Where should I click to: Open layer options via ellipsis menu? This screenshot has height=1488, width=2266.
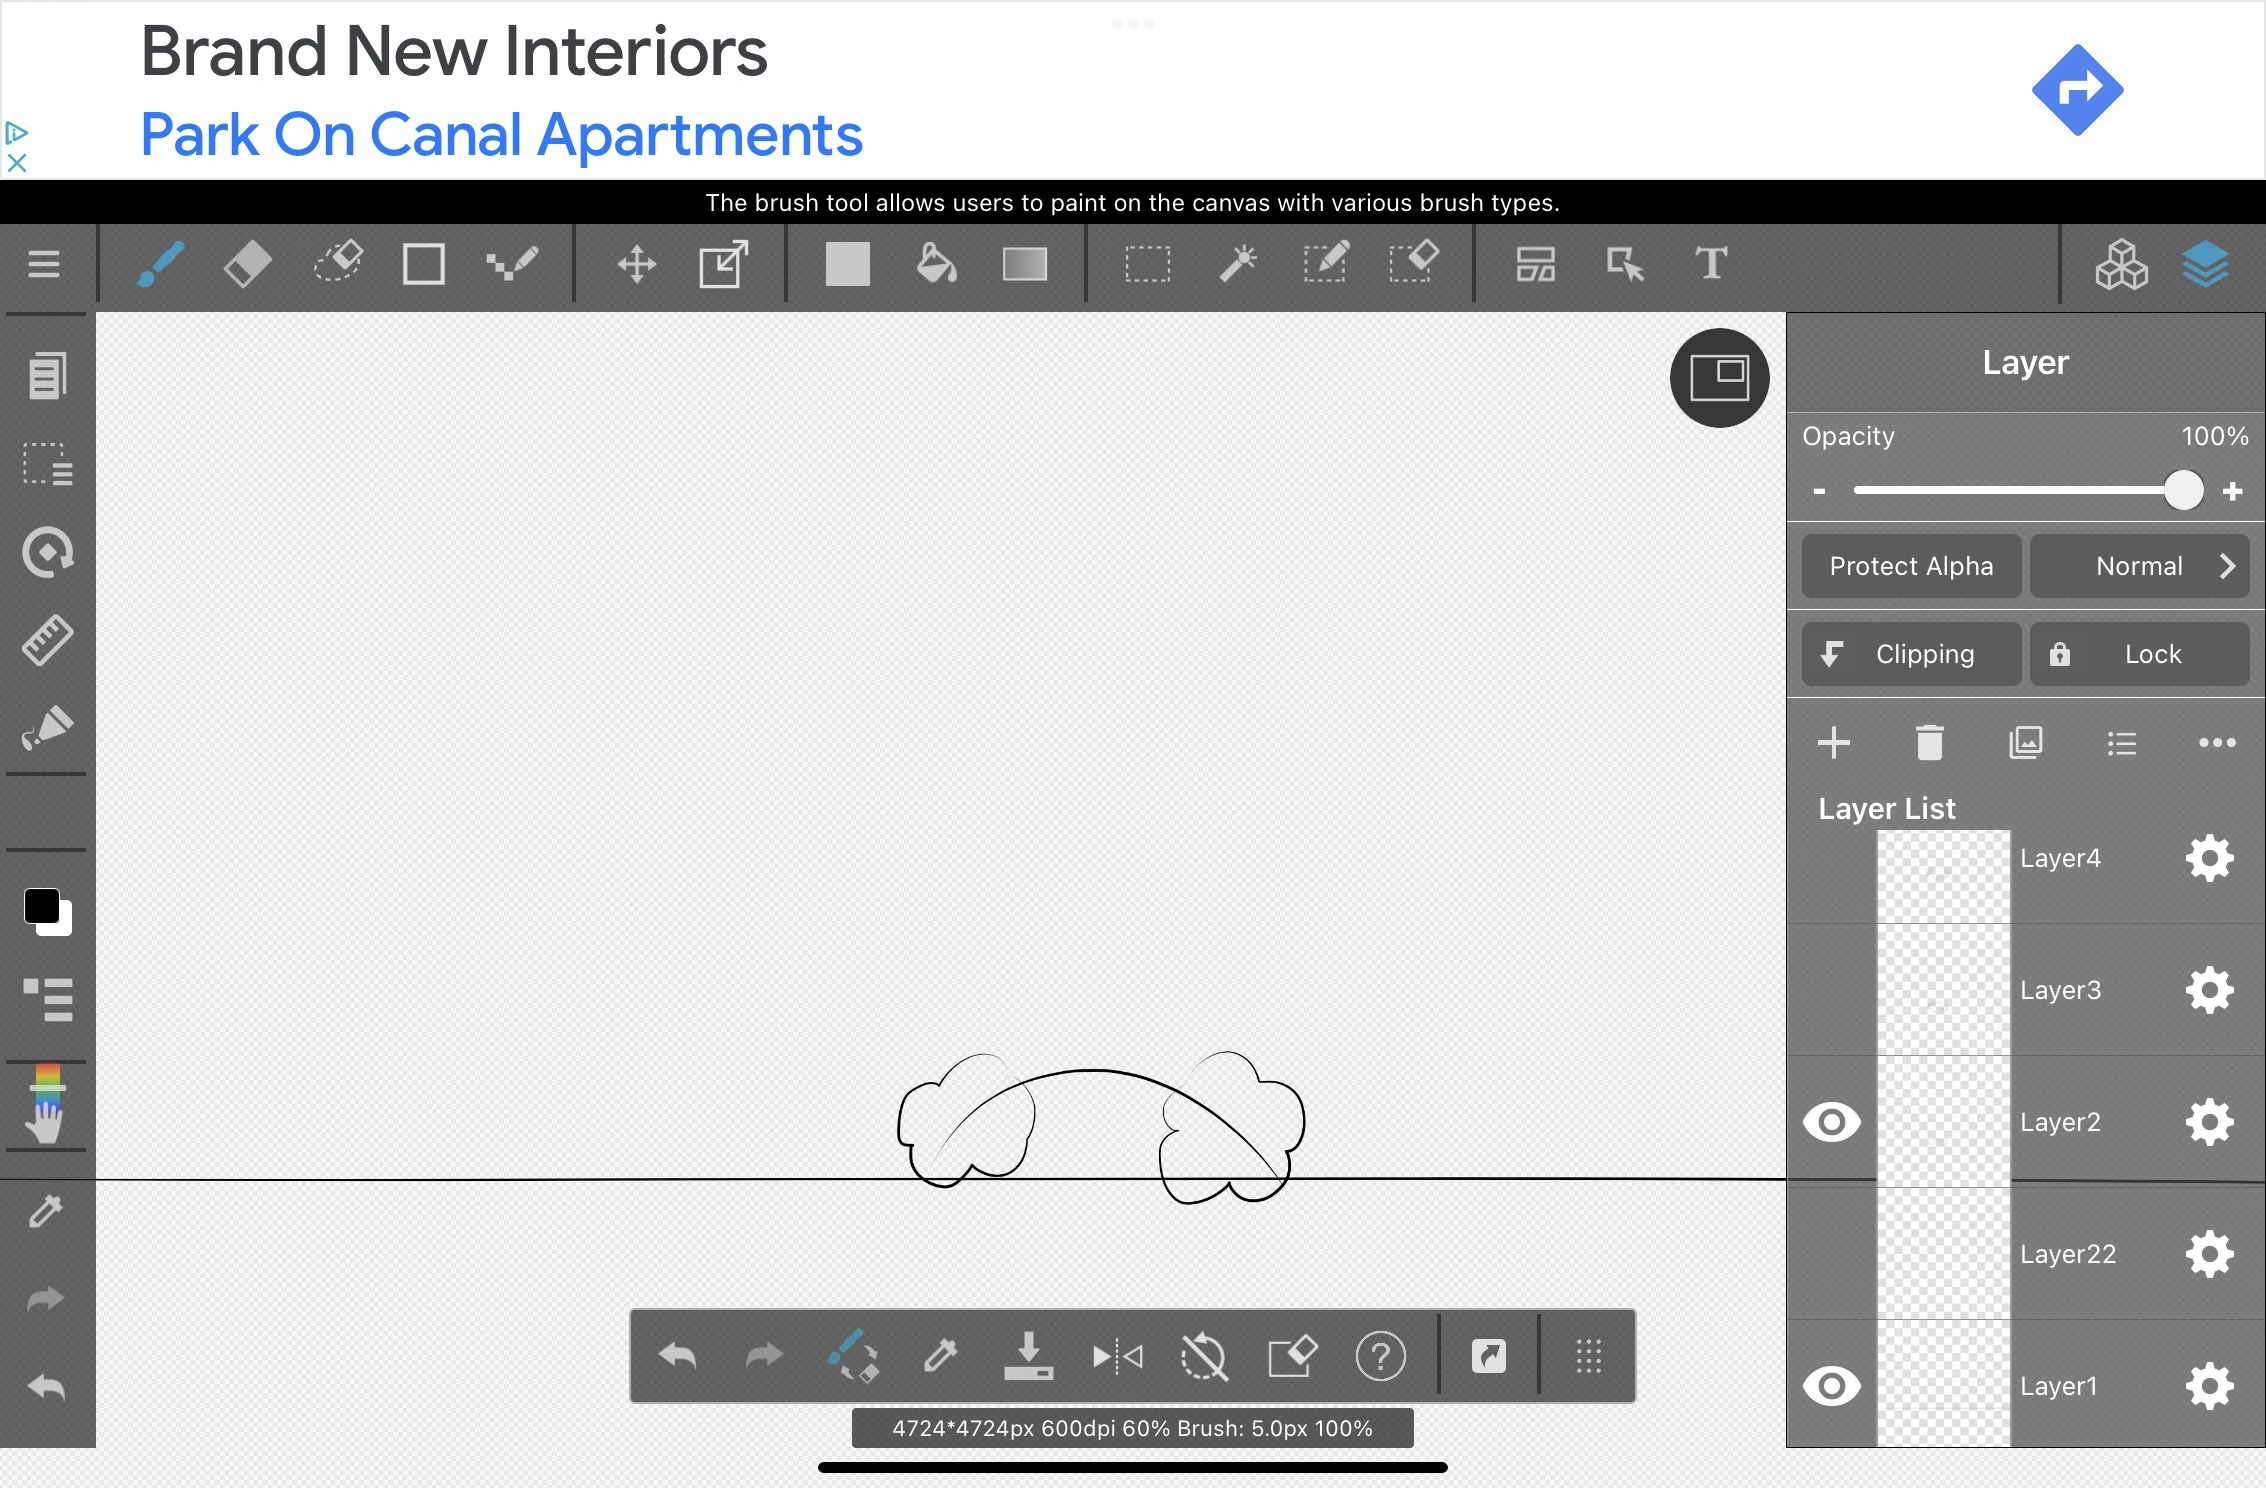click(2217, 743)
